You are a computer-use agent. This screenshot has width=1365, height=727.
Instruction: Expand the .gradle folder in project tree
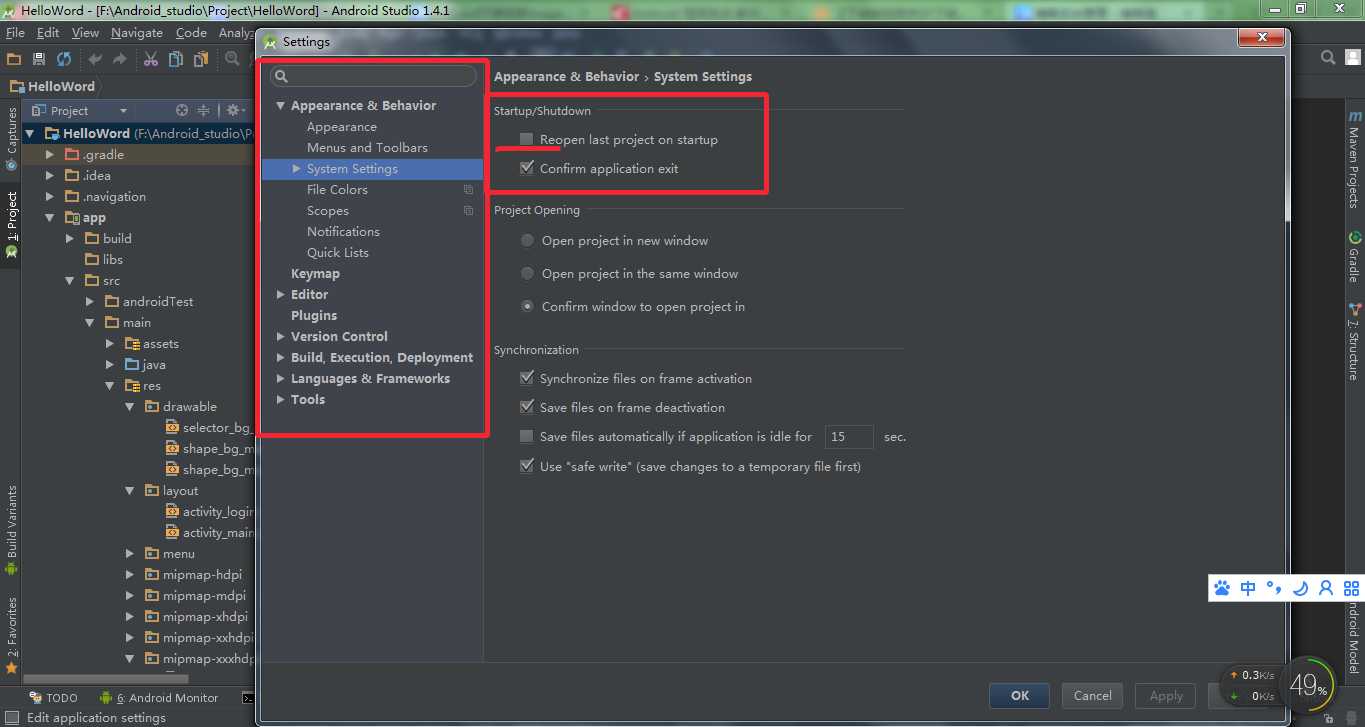51,154
